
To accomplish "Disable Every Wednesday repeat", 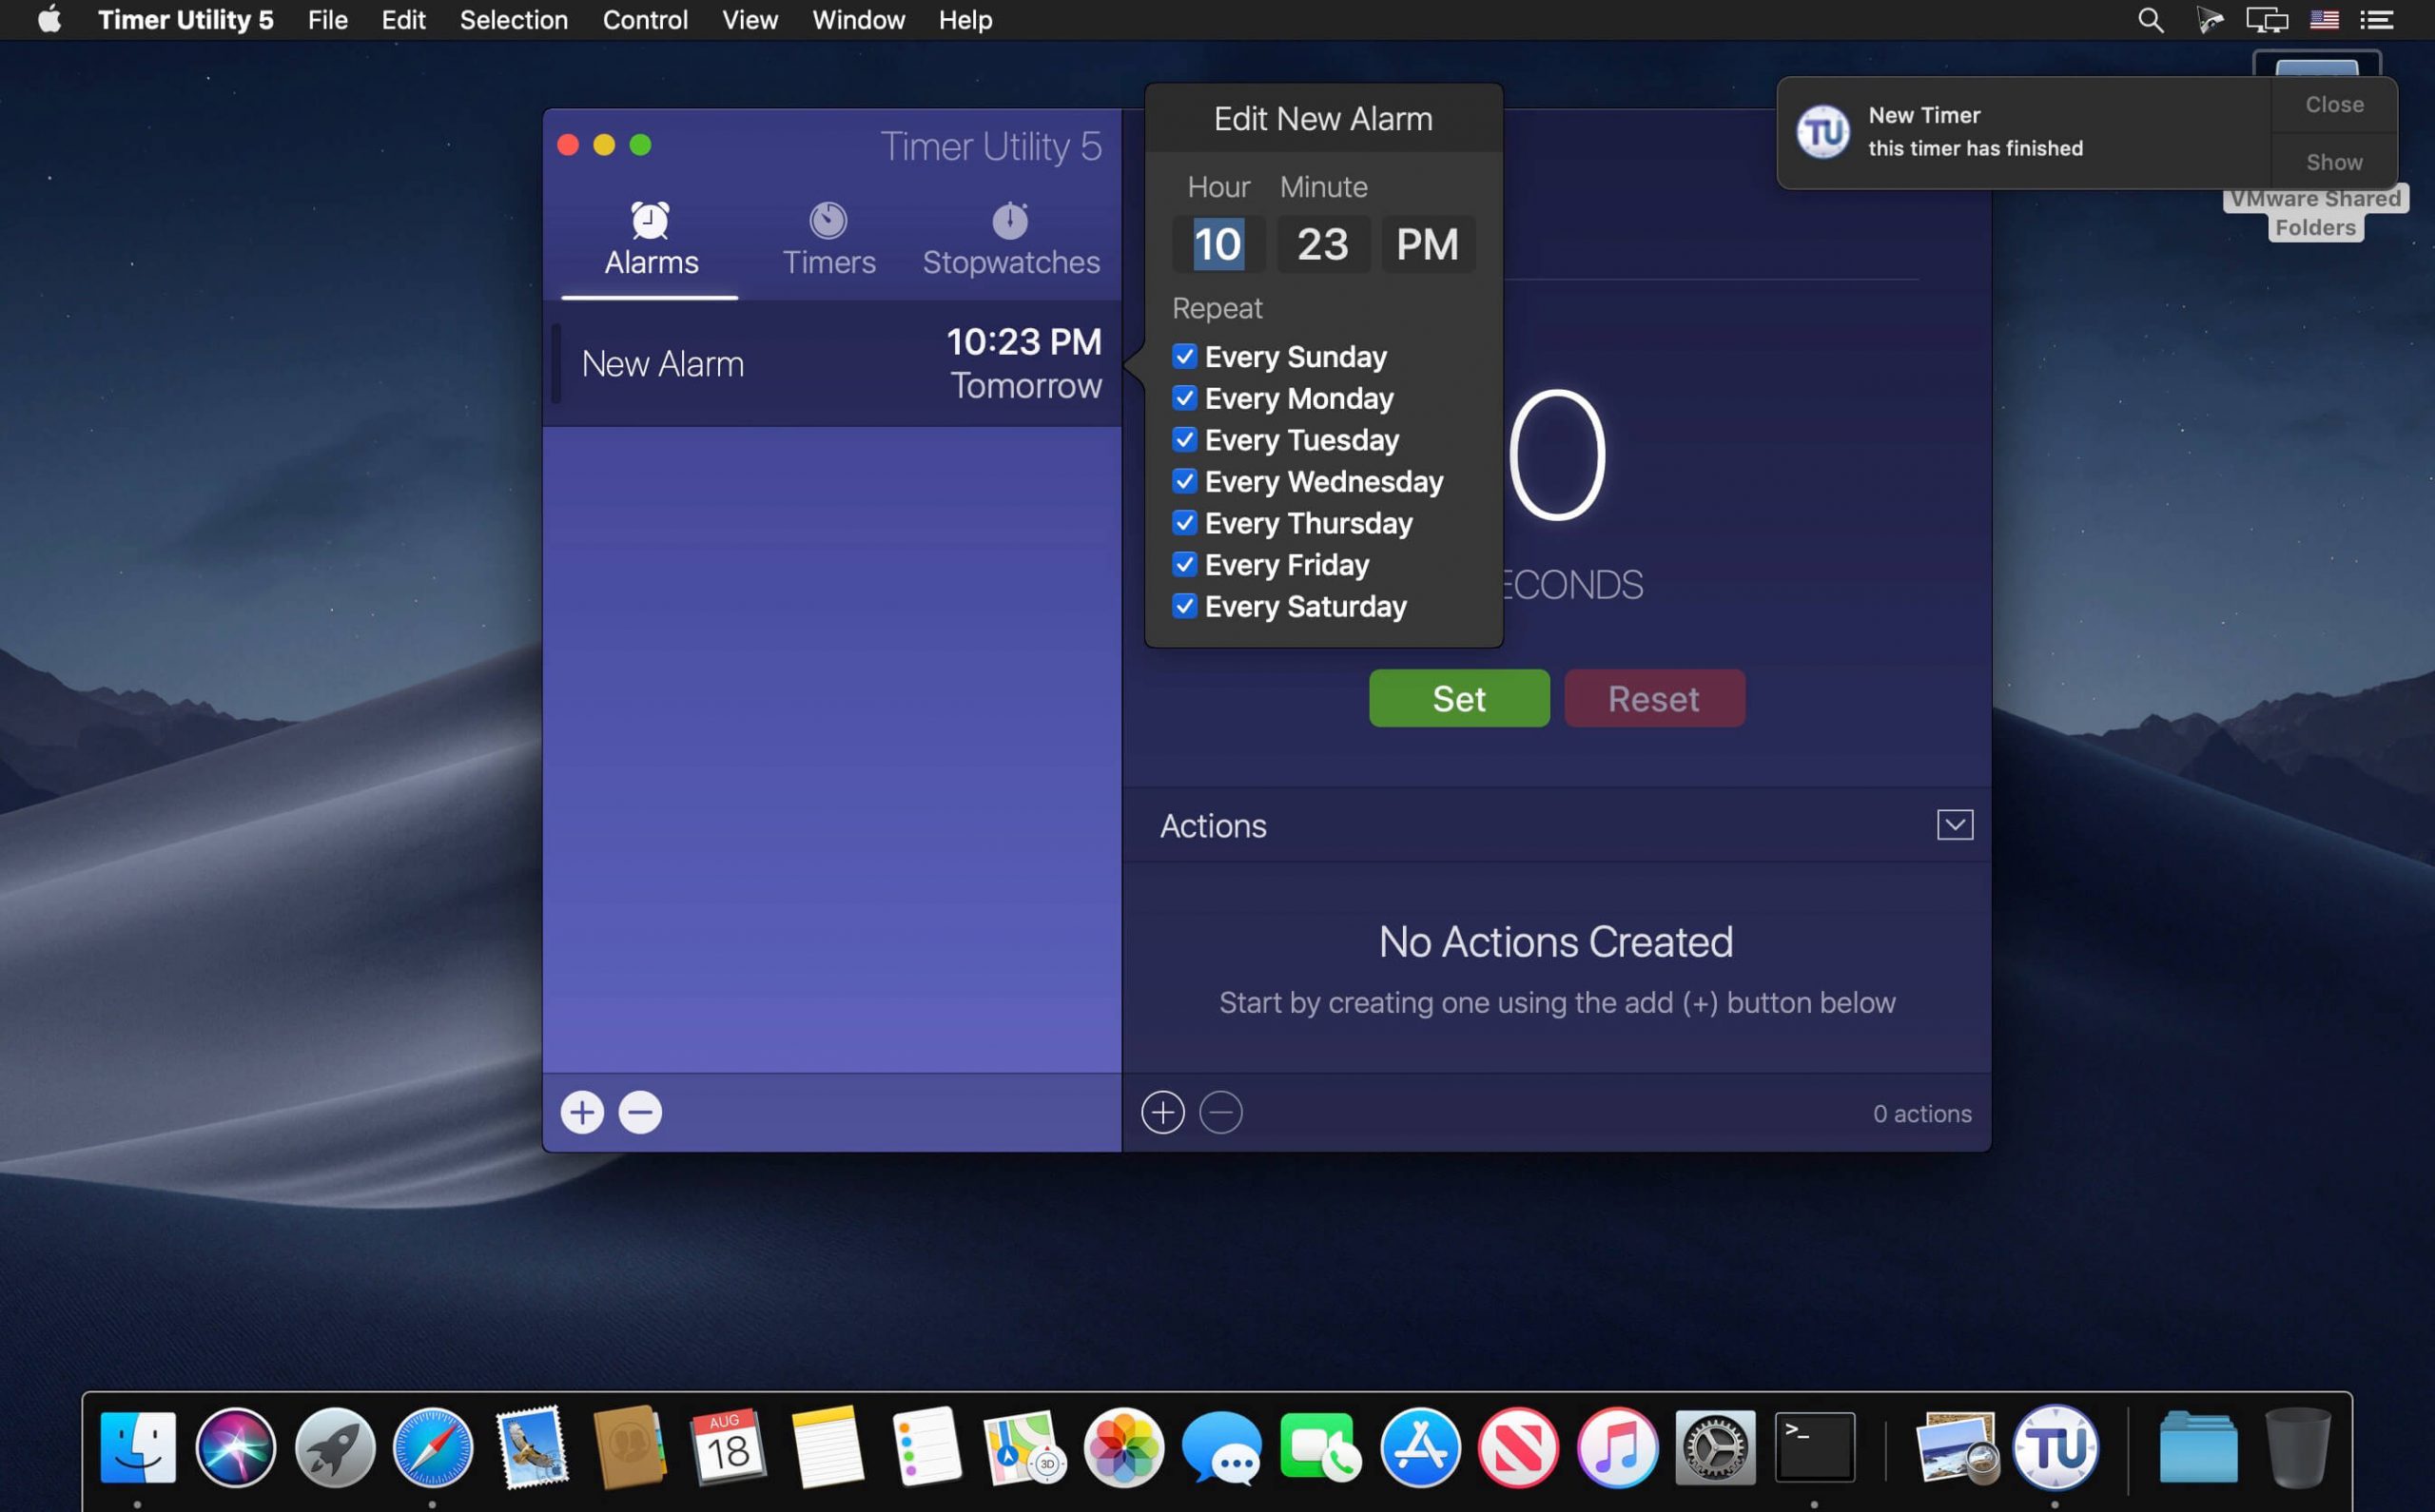I will click(x=1185, y=481).
